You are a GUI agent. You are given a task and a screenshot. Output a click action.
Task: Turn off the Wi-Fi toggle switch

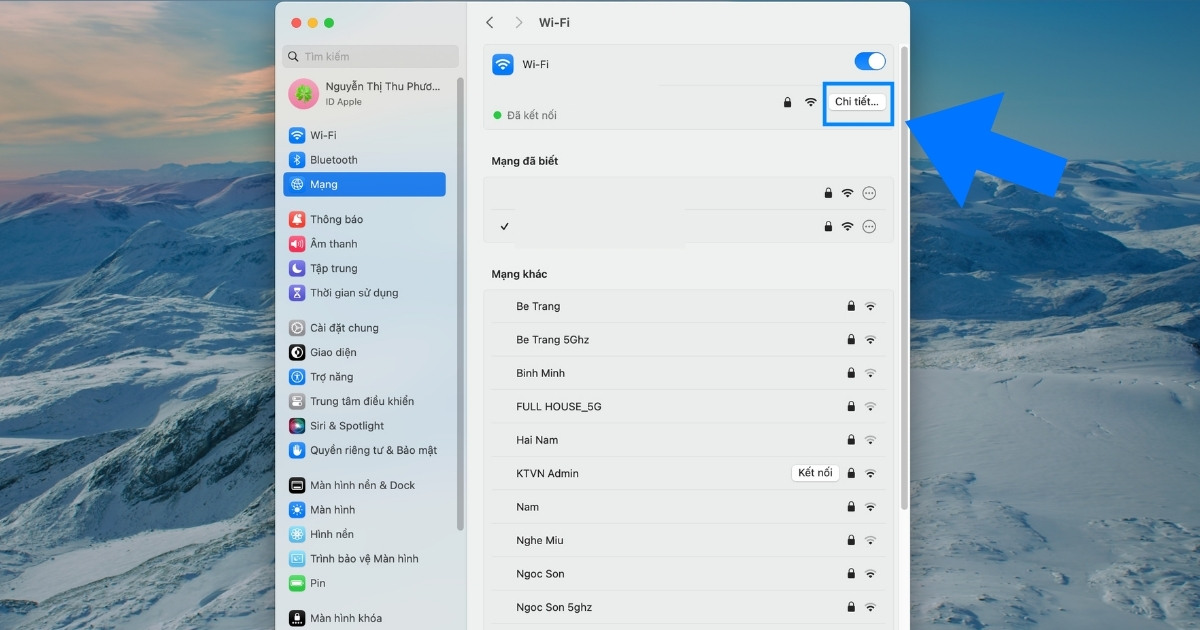[x=869, y=61]
